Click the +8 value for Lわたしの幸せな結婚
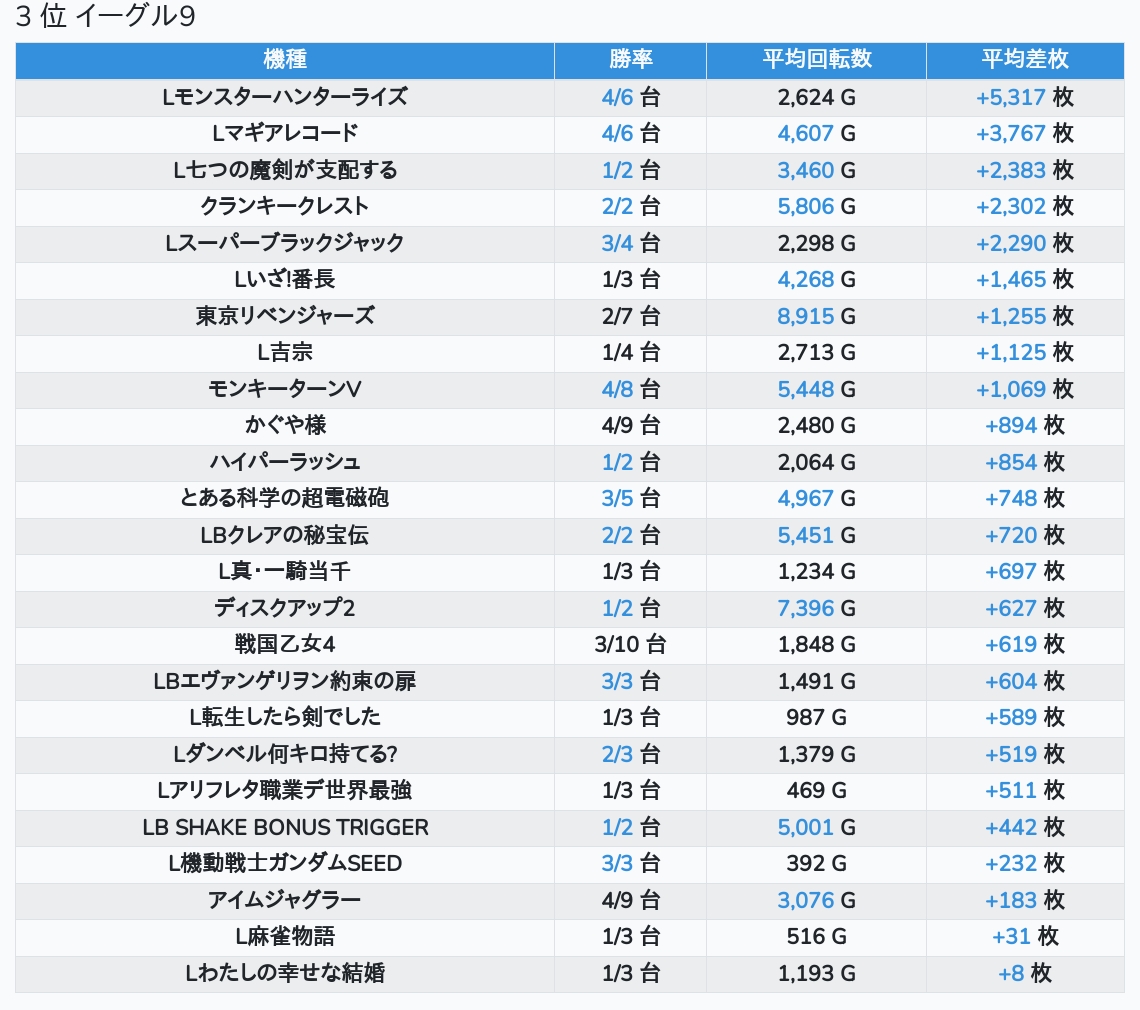1140x1010 pixels. click(1012, 973)
